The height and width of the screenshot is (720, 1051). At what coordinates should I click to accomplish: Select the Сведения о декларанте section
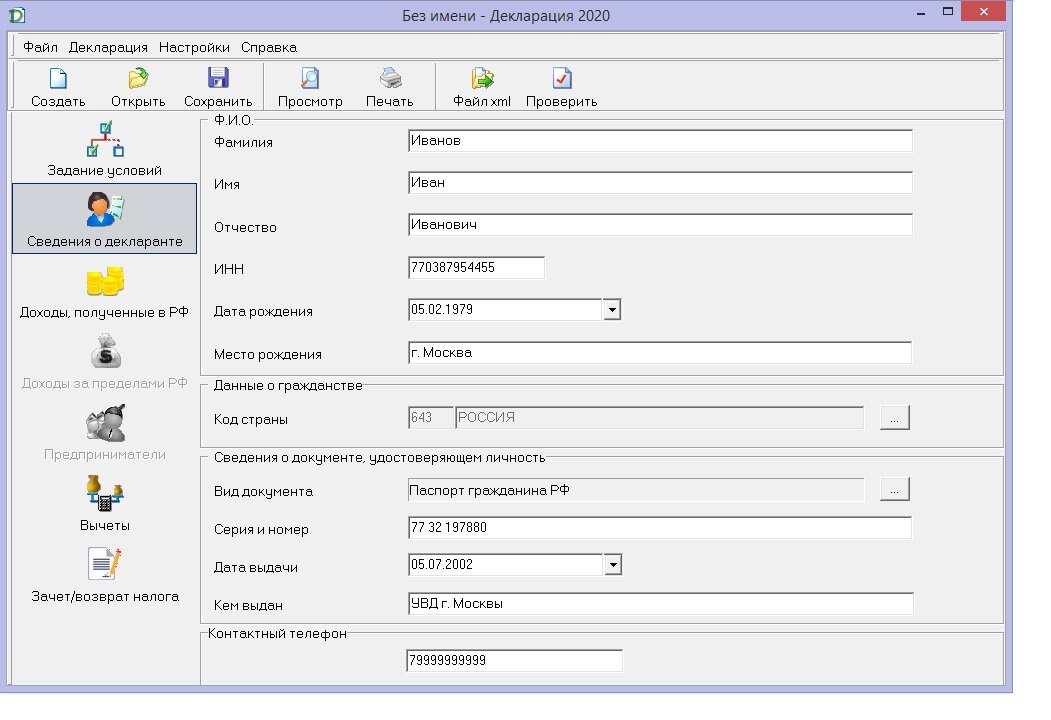(x=105, y=219)
